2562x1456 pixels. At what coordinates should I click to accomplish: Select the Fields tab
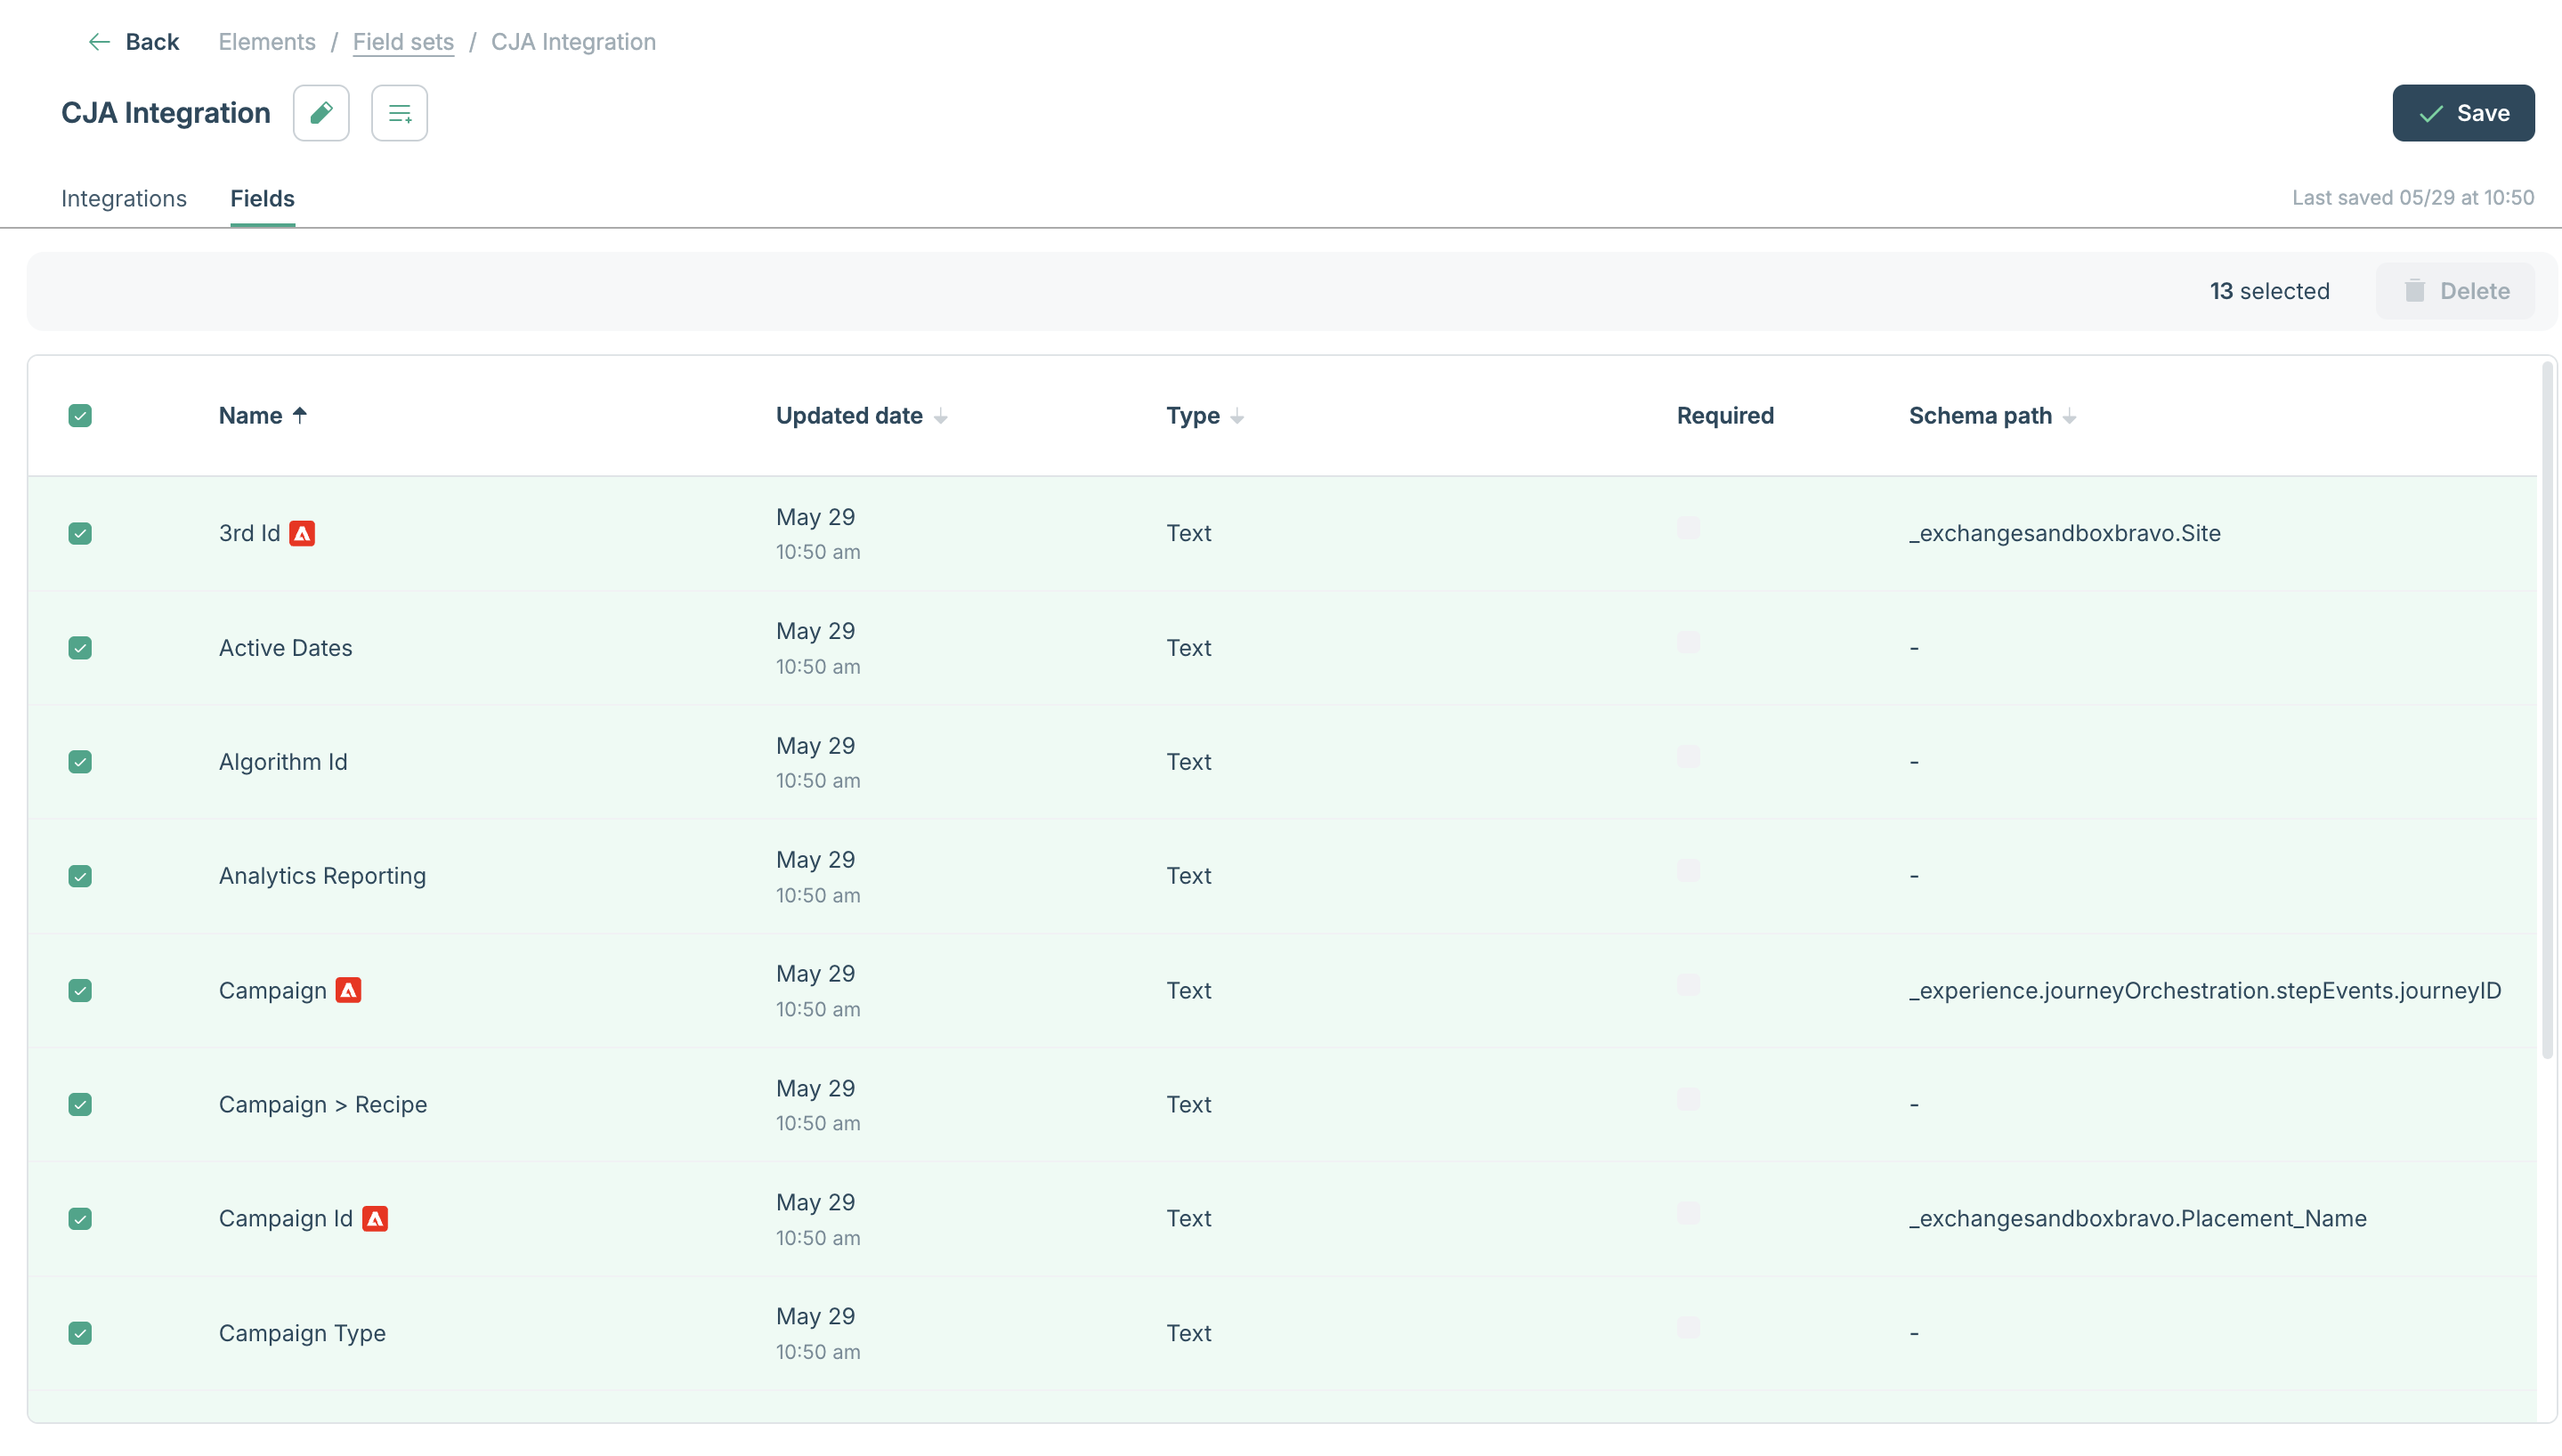(262, 198)
